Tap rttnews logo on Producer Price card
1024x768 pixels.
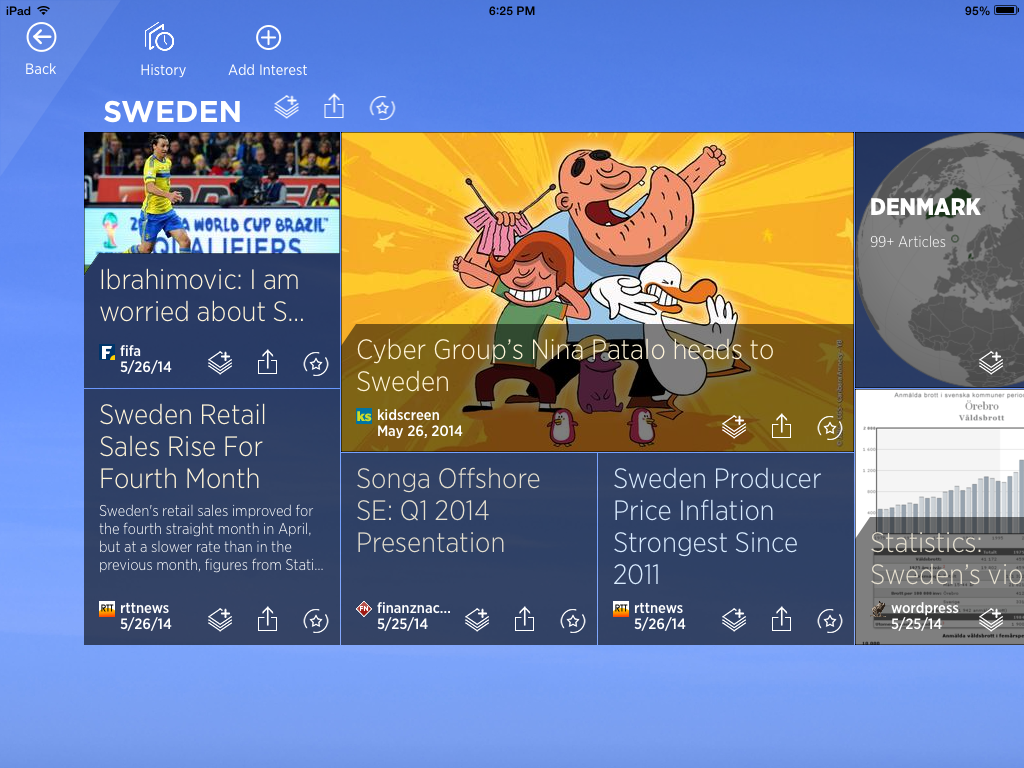(621, 609)
